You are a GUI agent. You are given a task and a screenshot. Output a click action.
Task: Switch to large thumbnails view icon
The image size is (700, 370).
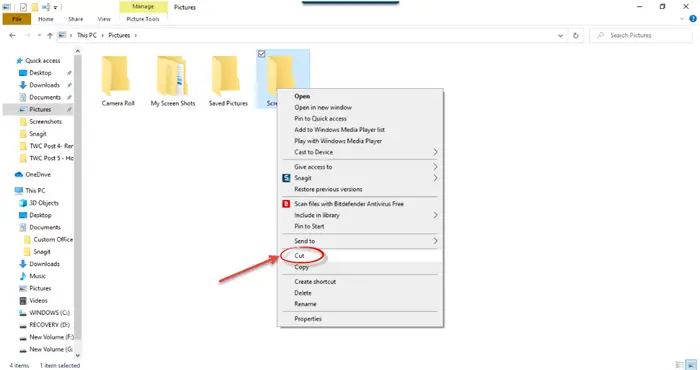tap(692, 365)
